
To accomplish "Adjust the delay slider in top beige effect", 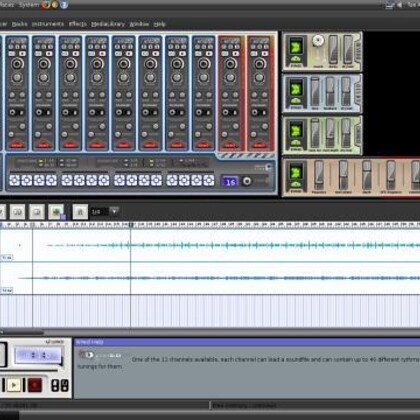I will click(x=333, y=49).
